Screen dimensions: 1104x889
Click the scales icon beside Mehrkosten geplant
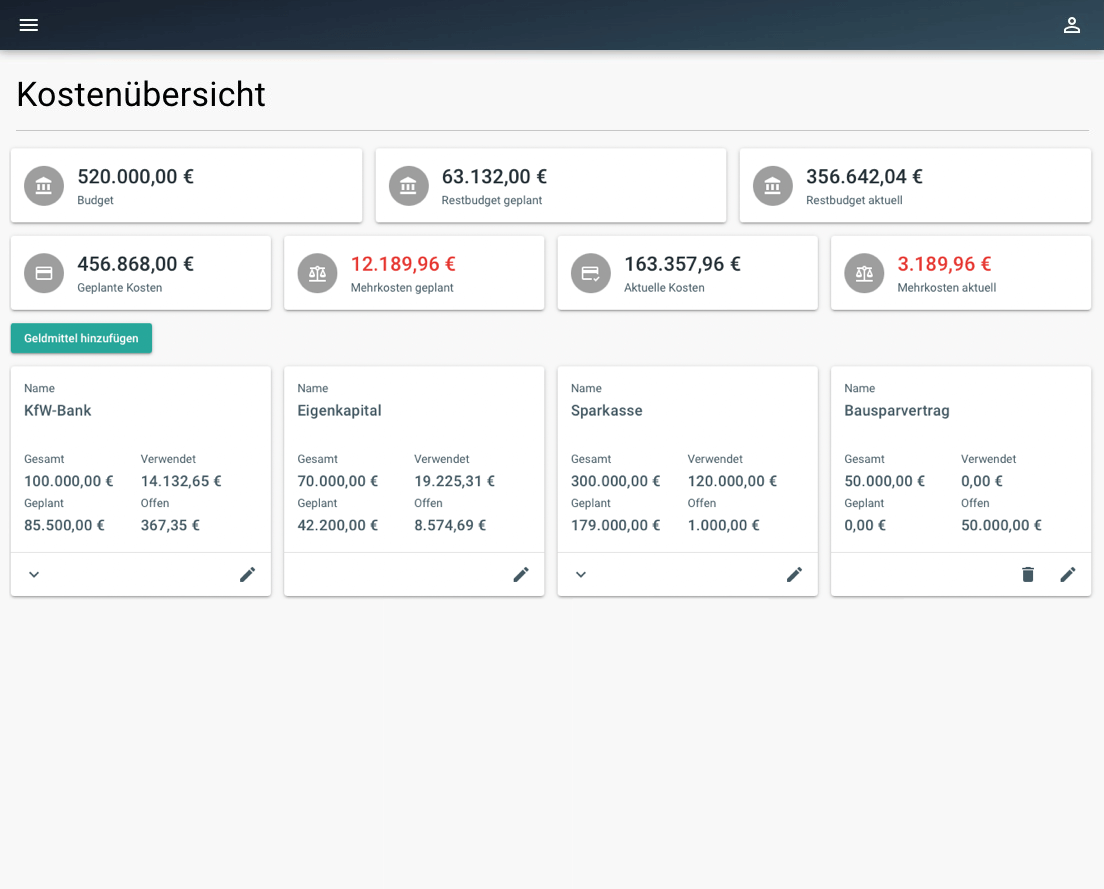[x=317, y=273]
